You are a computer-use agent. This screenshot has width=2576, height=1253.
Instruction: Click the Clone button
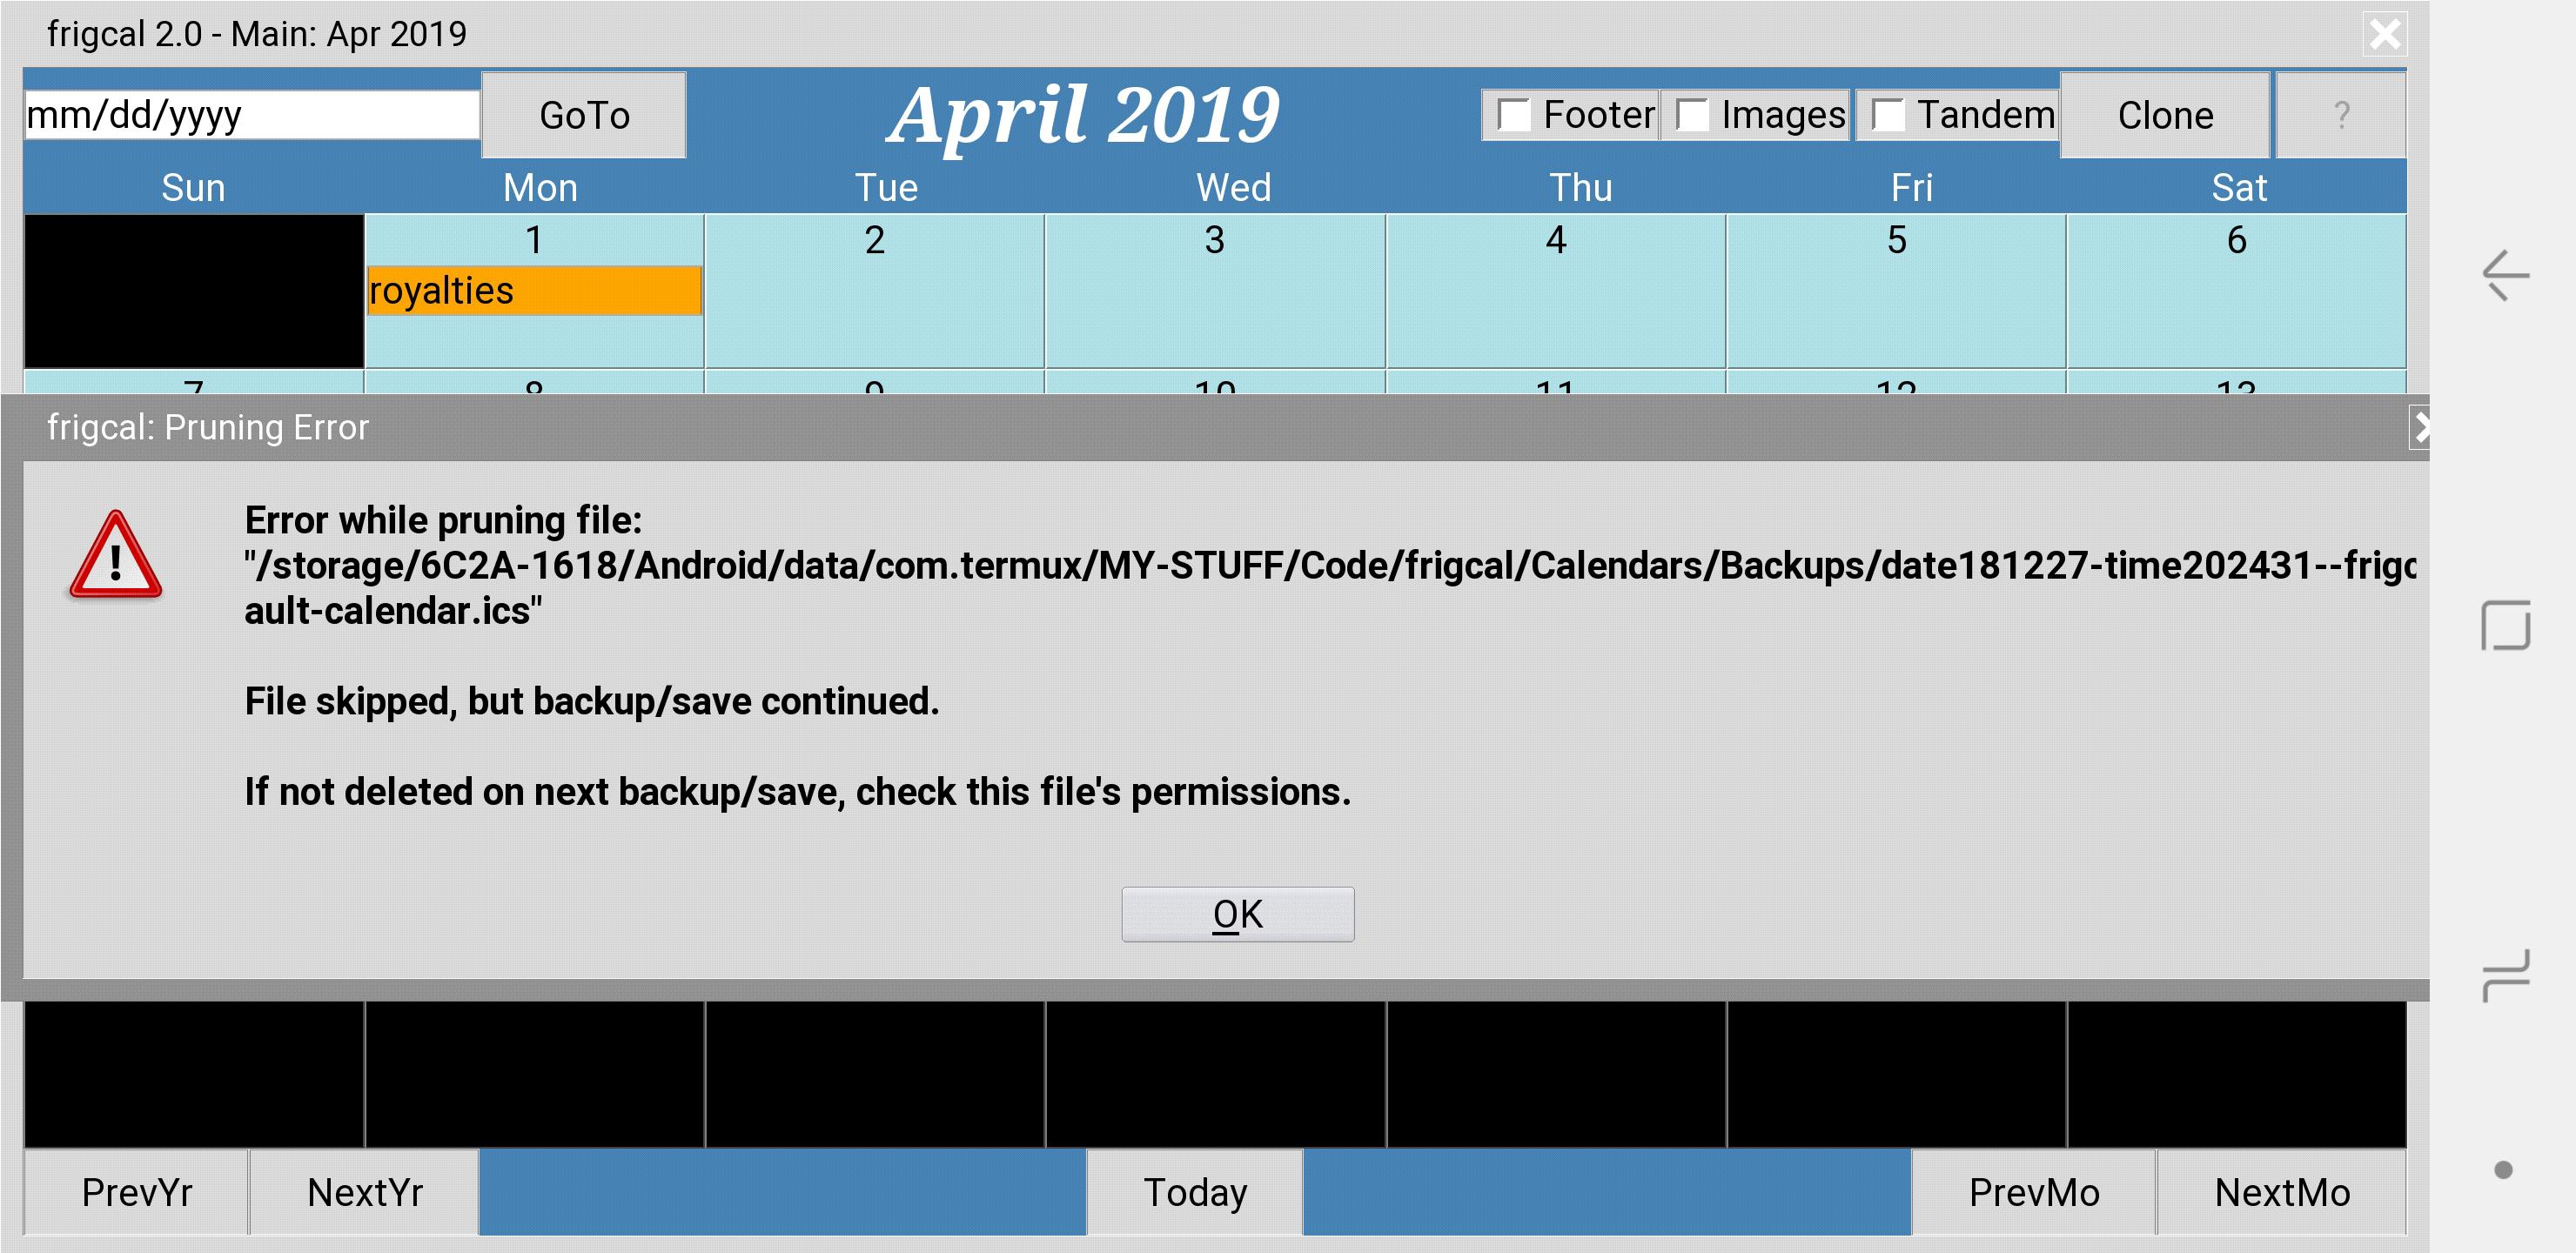pyautogui.click(x=2165, y=115)
